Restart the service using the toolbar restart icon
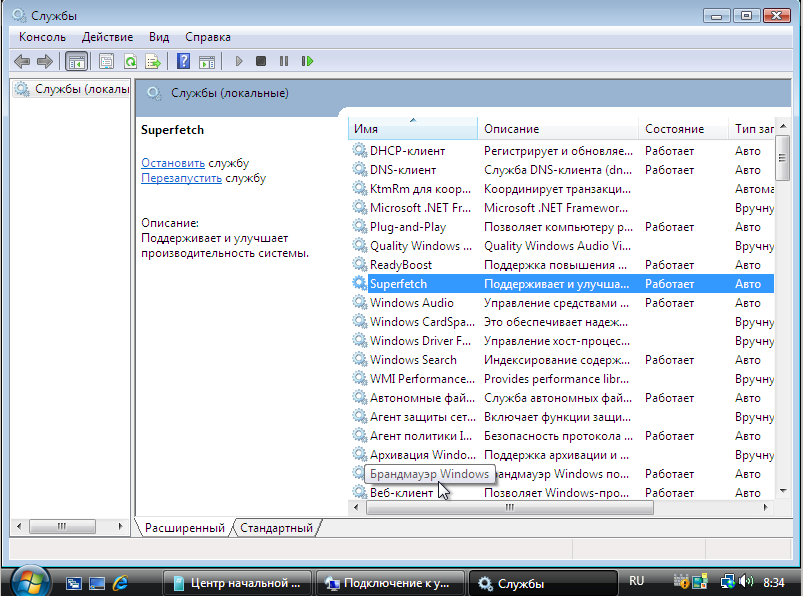The image size is (803, 596). pos(307,61)
